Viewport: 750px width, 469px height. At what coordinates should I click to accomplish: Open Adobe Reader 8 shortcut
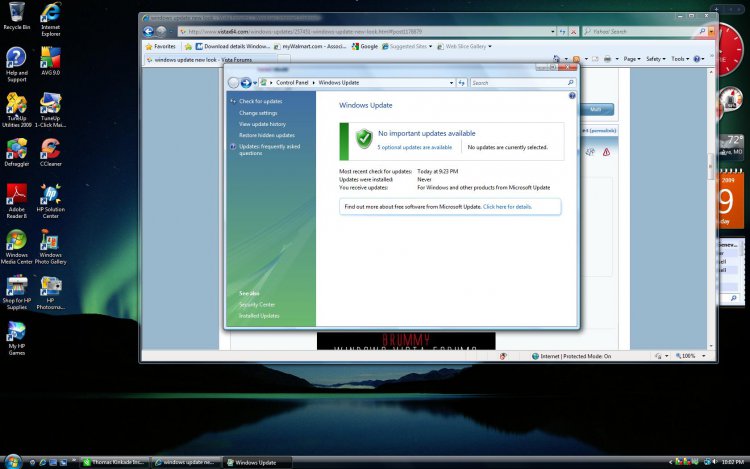pyautogui.click(x=17, y=201)
